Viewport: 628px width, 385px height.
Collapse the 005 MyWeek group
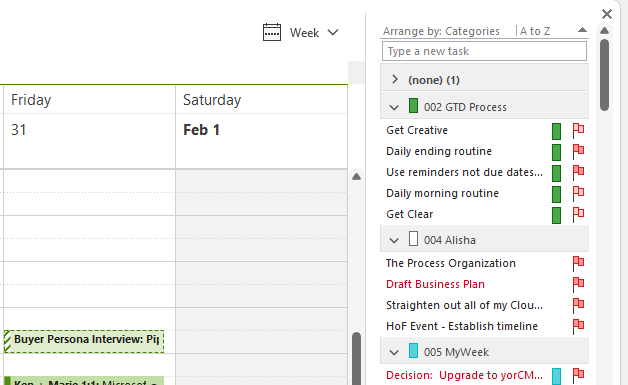[394, 353]
